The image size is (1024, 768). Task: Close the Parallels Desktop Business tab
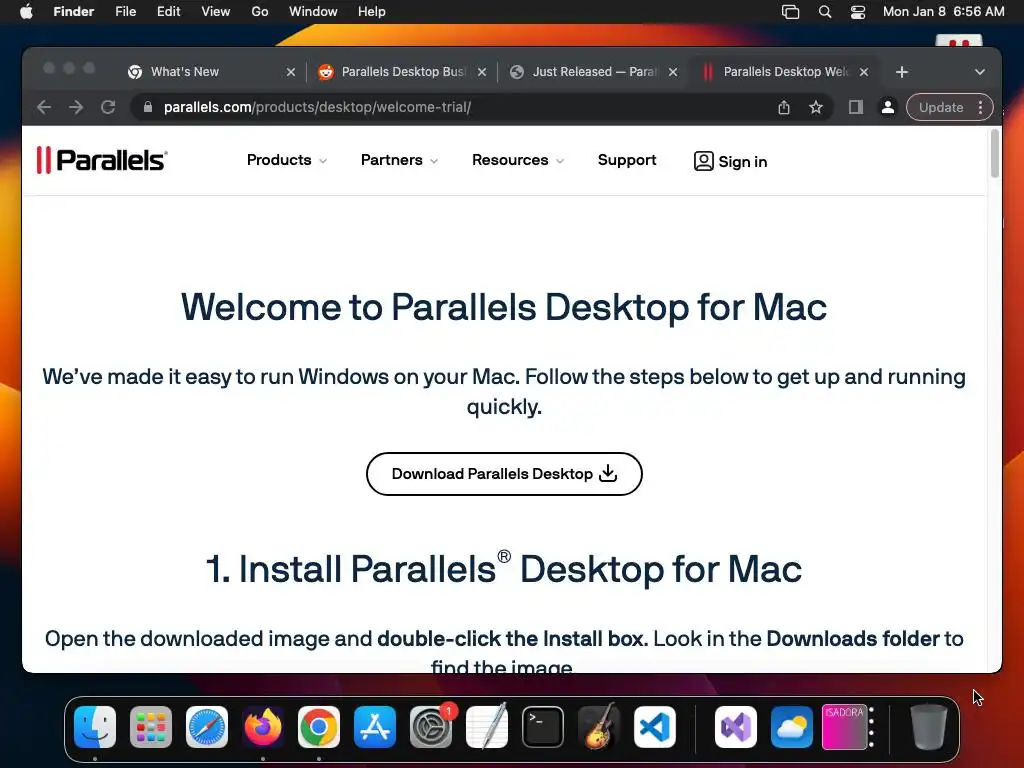[x=482, y=72]
